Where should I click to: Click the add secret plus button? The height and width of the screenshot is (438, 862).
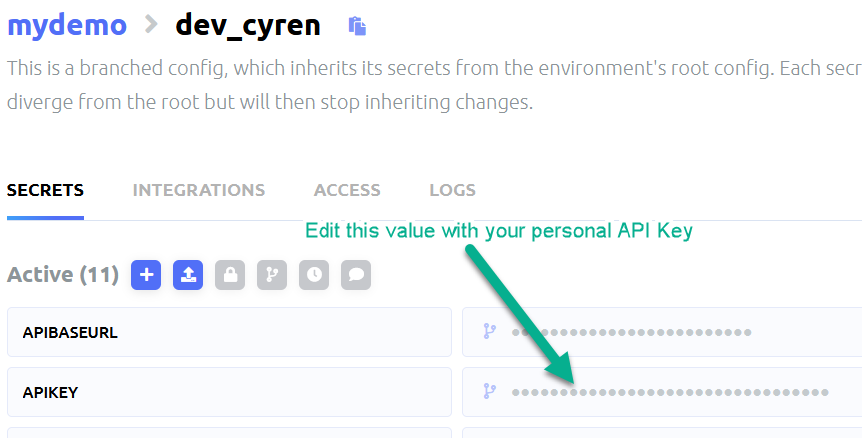point(146,275)
